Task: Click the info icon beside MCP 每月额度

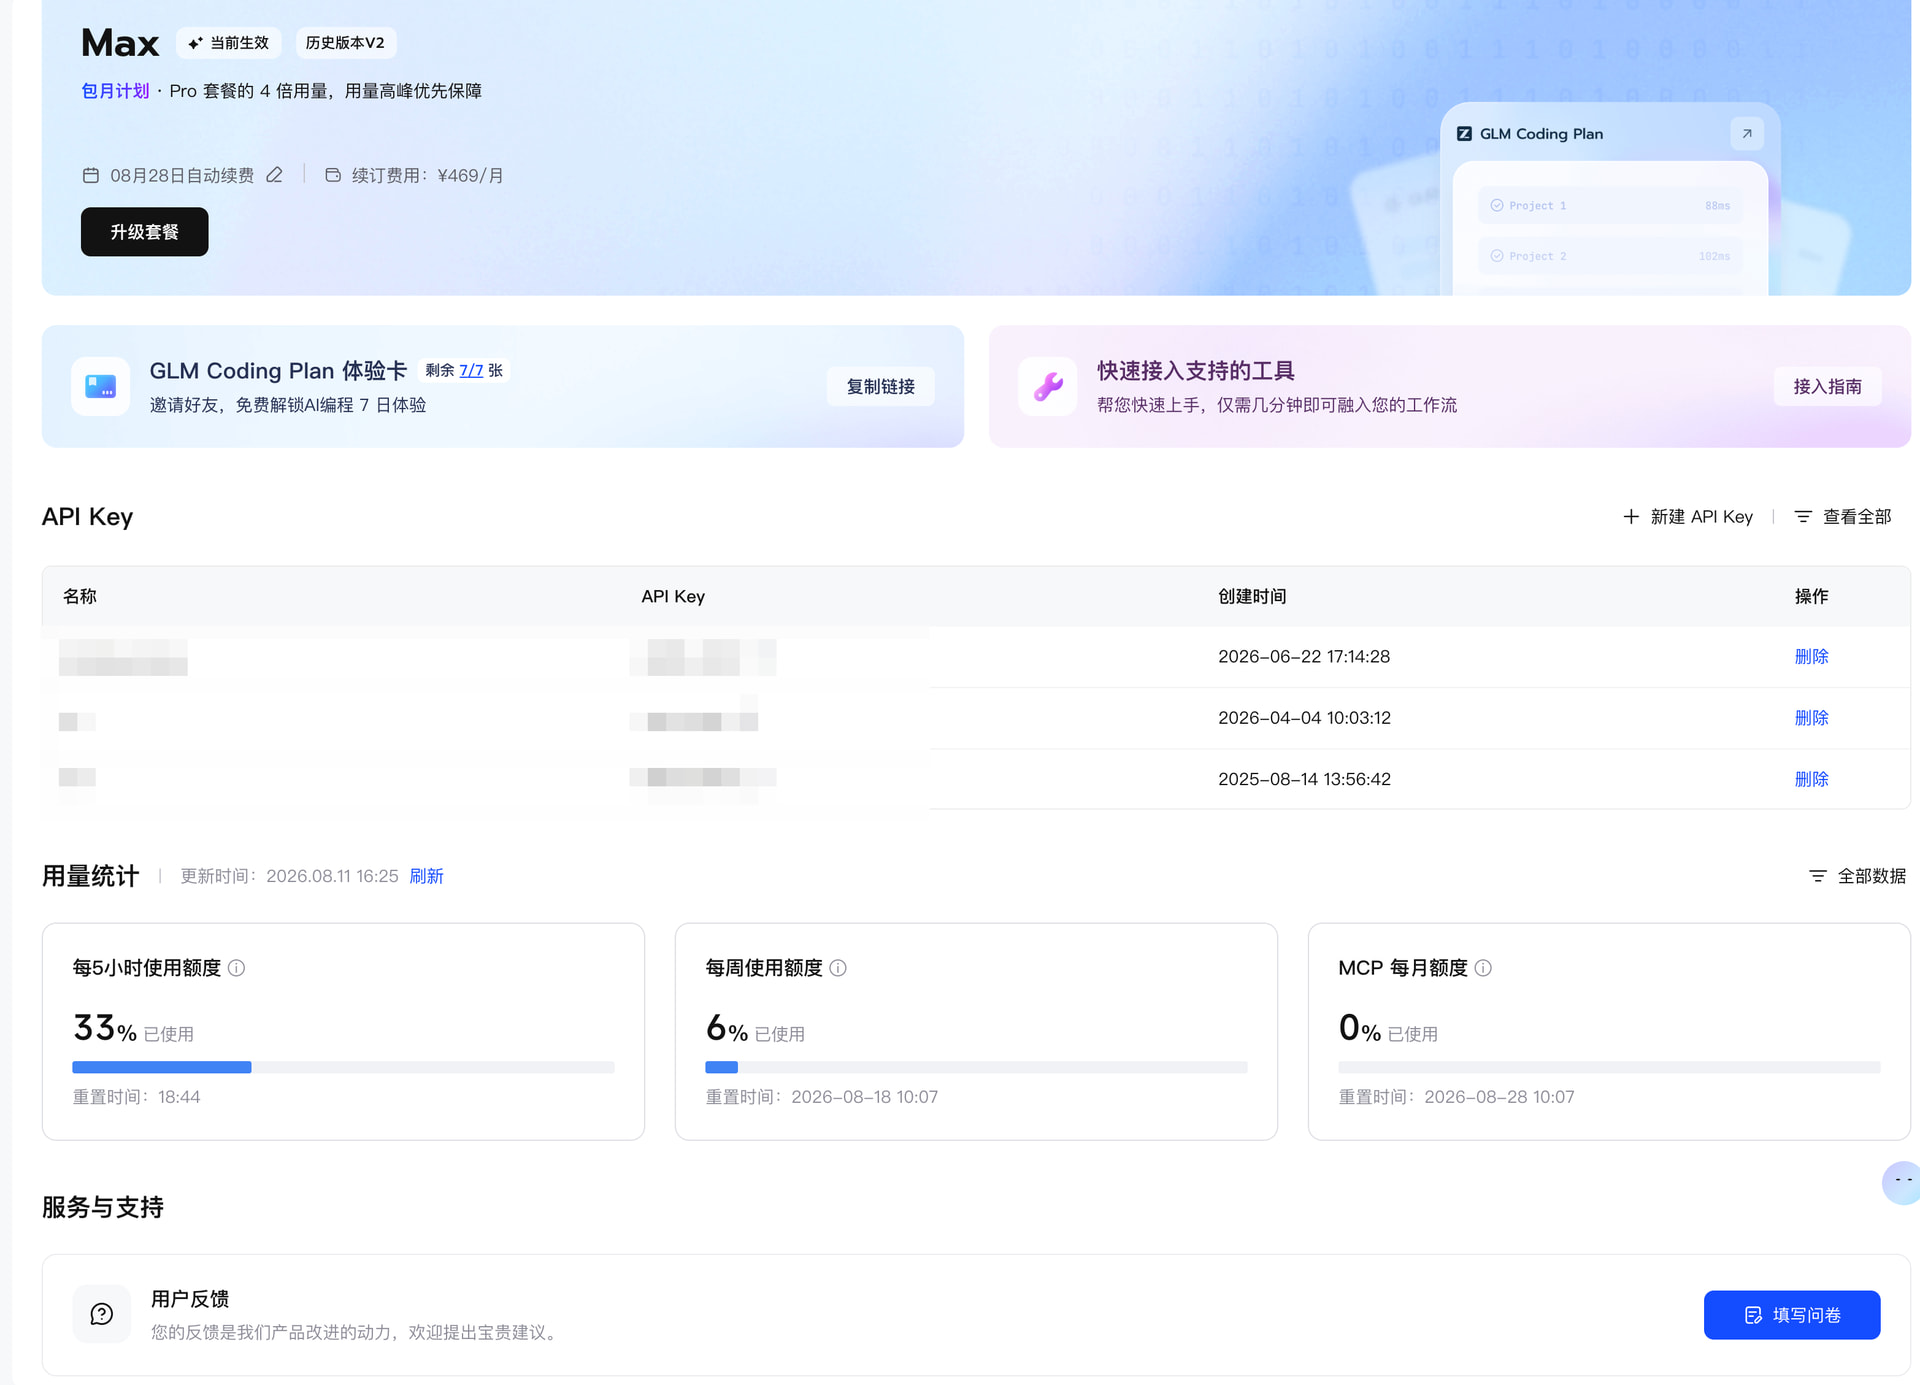Action: [x=1483, y=968]
